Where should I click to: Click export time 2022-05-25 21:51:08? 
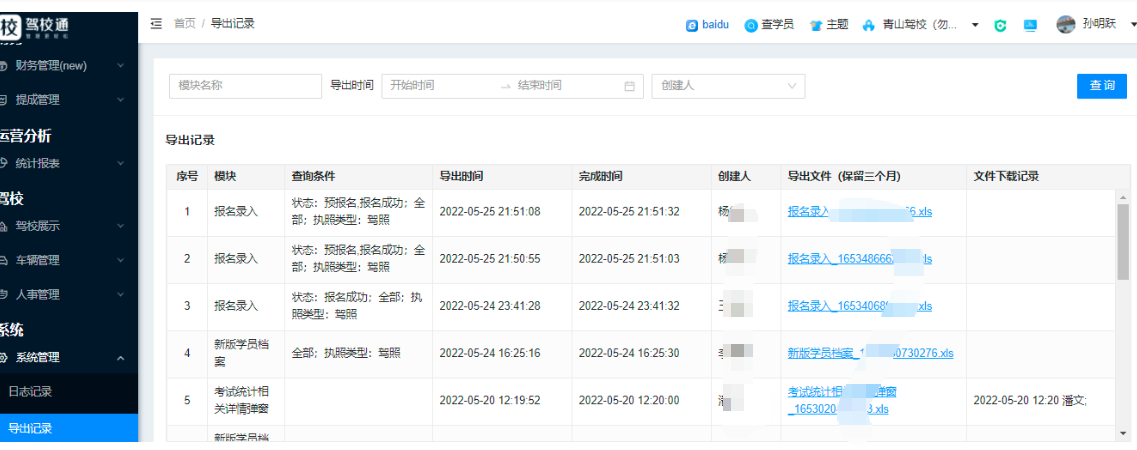point(490,212)
